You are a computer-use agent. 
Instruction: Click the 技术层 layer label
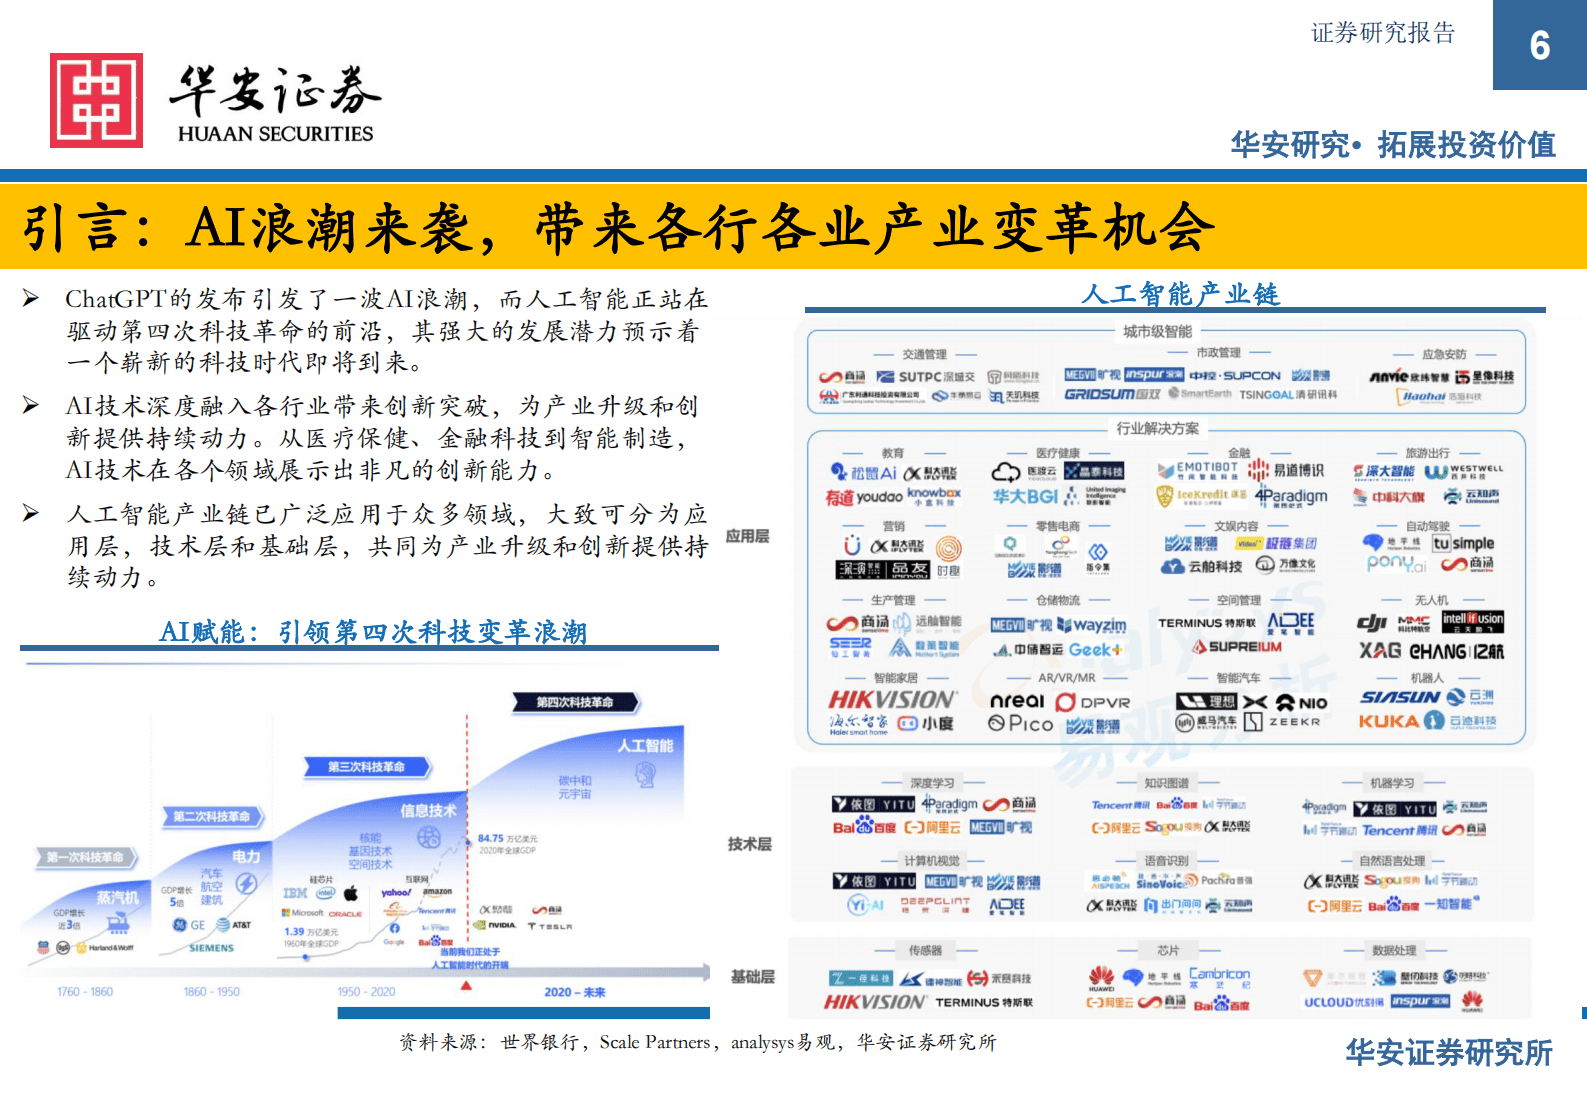[749, 844]
